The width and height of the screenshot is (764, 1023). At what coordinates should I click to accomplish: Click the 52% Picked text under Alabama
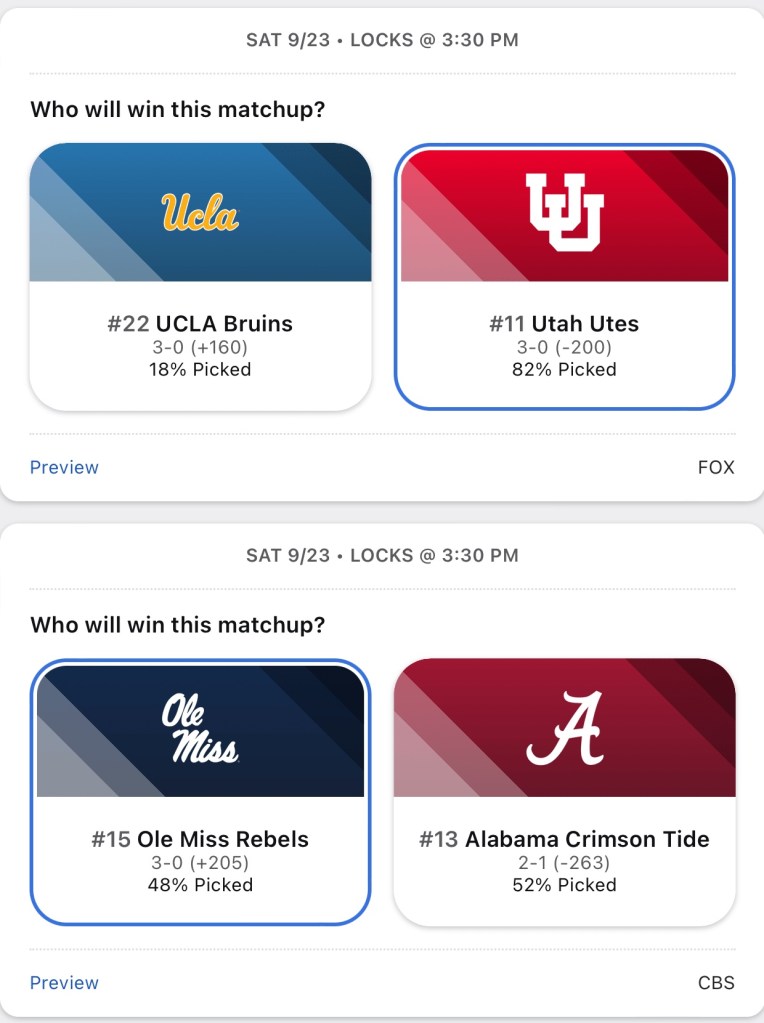565,885
